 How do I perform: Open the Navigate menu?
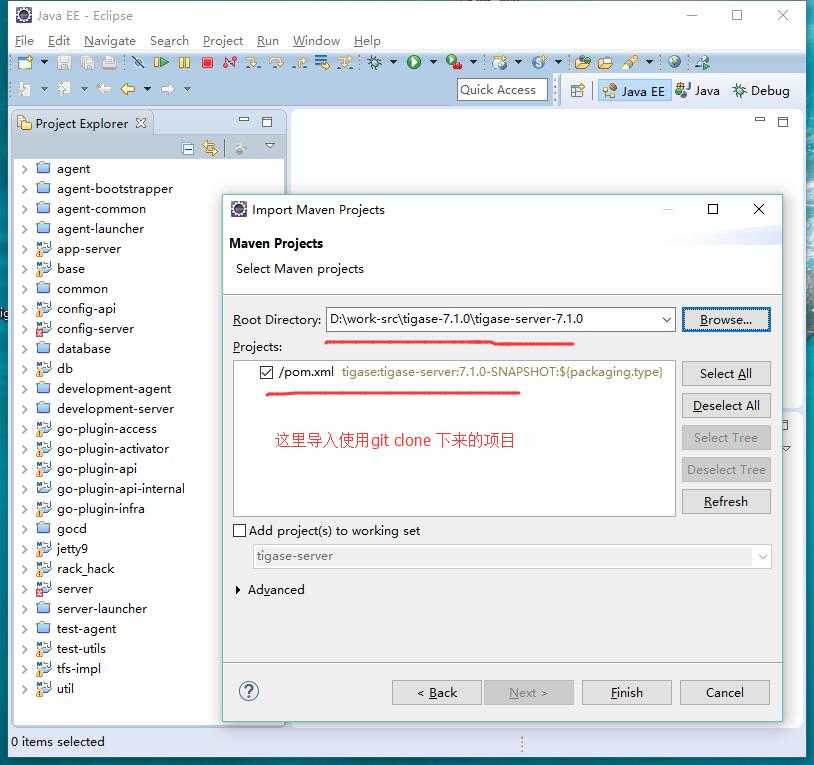tap(110, 40)
